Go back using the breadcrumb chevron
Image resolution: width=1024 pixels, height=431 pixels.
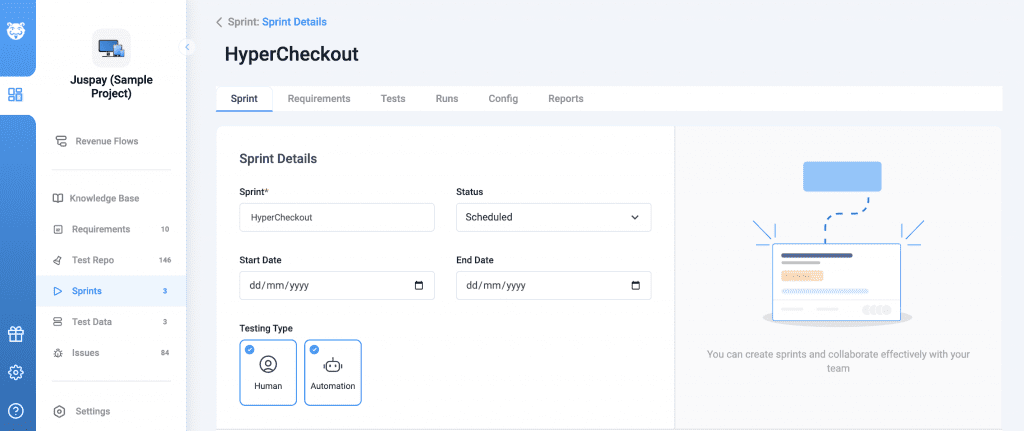[219, 22]
